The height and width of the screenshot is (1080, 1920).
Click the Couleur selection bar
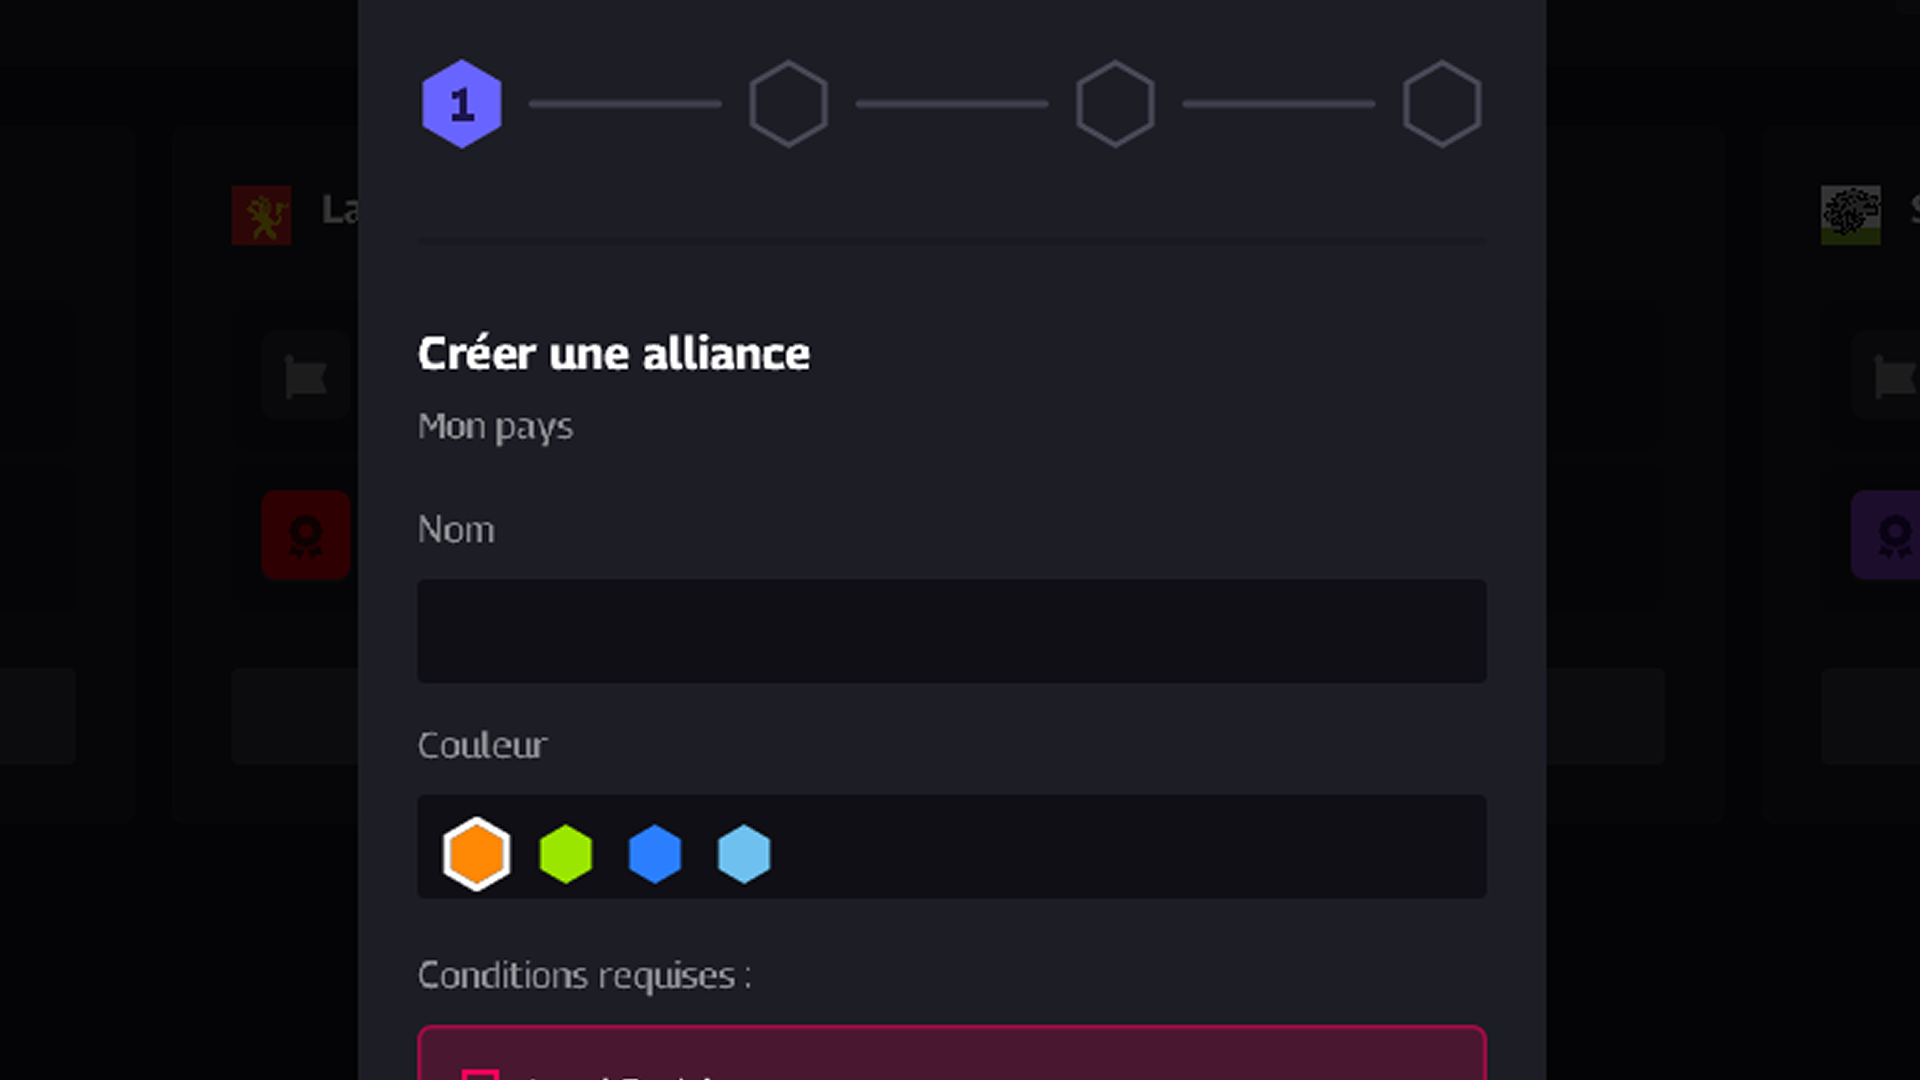pos(951,847)
